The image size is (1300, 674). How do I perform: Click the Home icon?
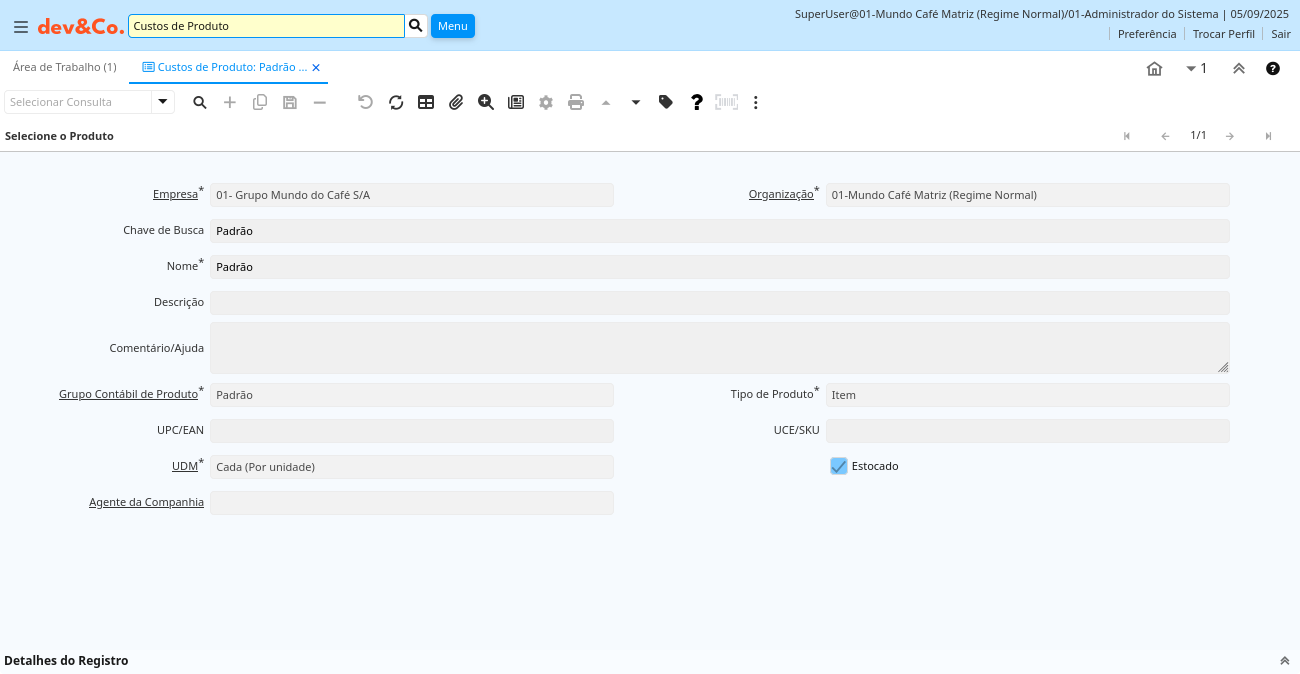click(1155, 68)
